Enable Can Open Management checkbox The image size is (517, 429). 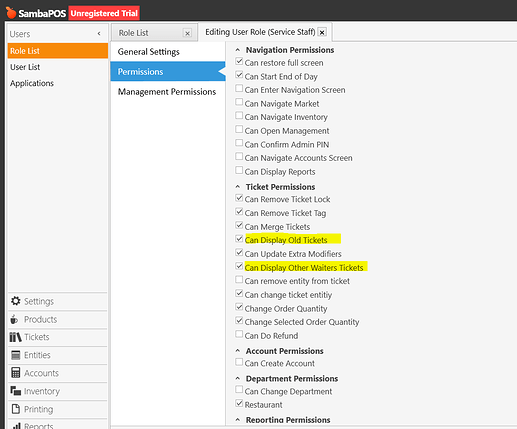point(239,129)
